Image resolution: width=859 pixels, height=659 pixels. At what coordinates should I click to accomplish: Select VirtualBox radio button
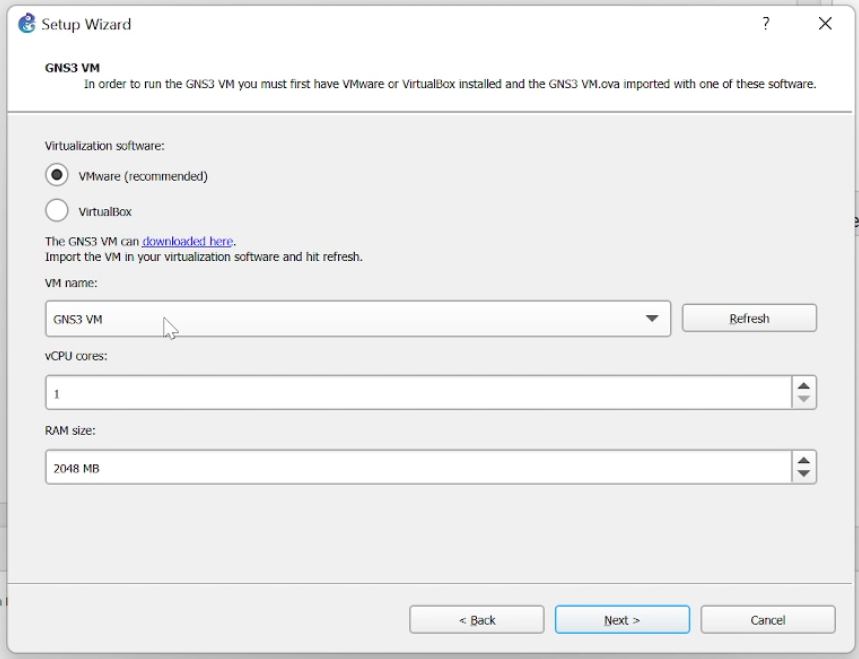[57, 210]
